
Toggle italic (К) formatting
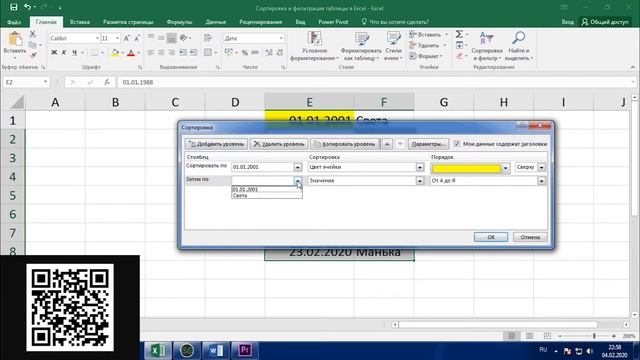64,53
